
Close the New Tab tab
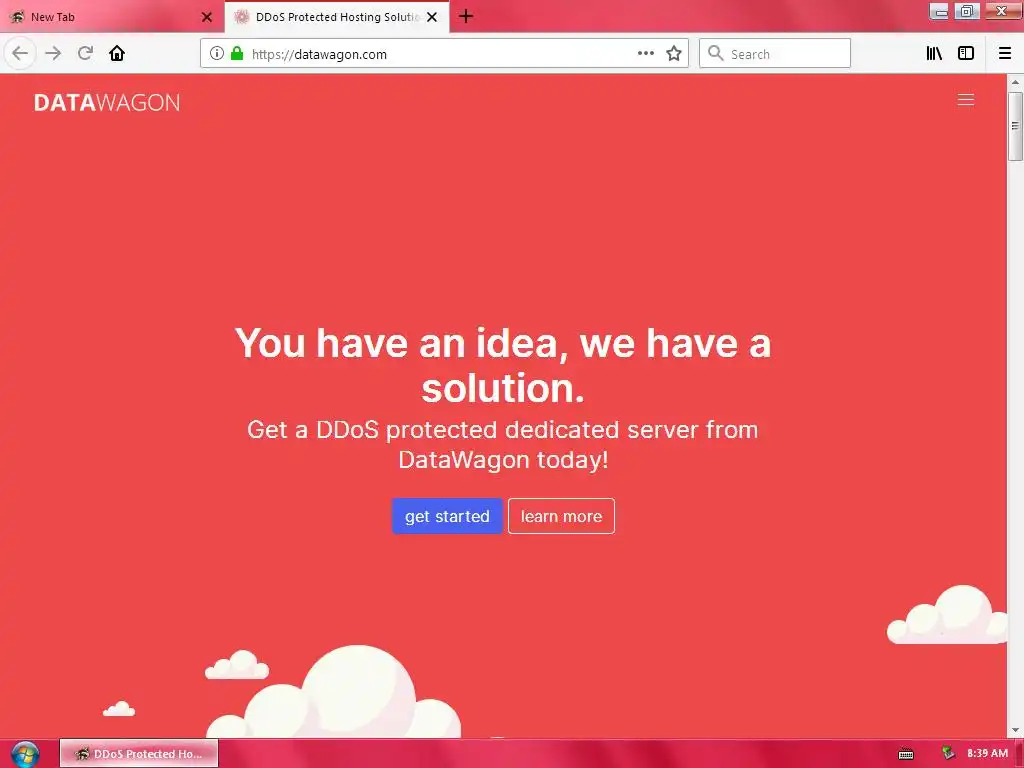[207, 17]
